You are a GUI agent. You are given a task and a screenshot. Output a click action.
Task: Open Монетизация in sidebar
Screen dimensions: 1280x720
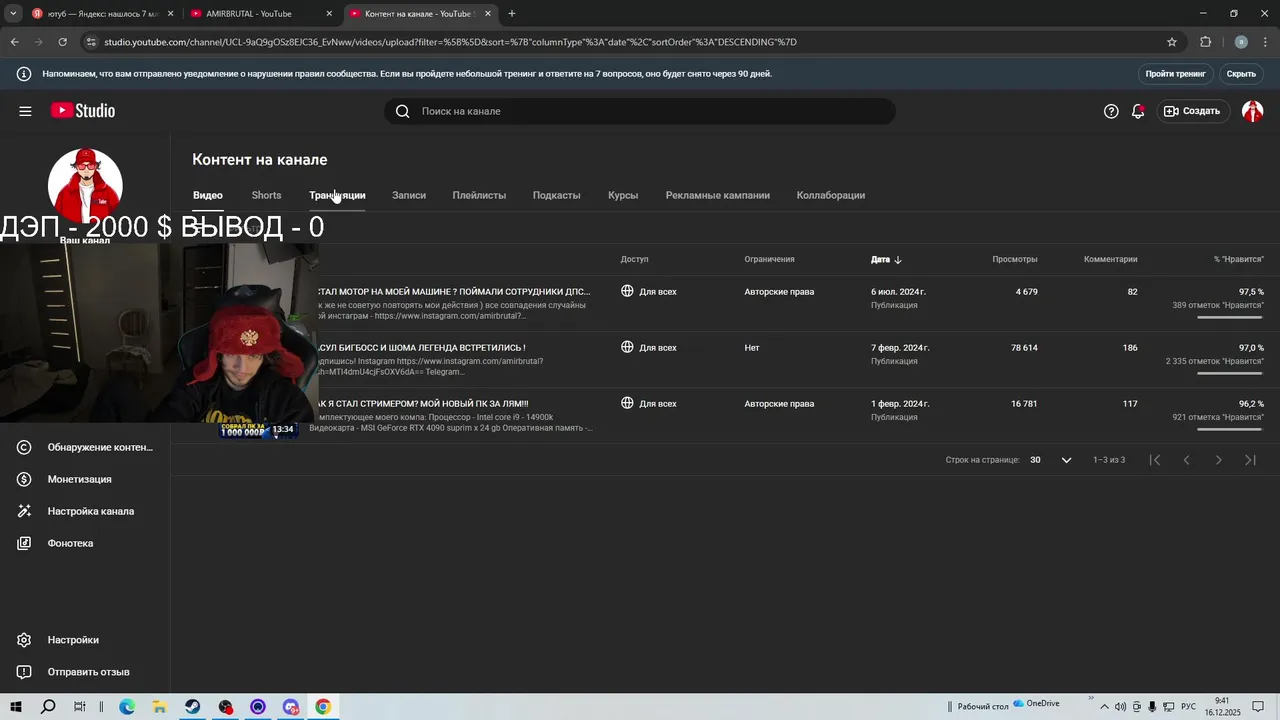[85, 479]
